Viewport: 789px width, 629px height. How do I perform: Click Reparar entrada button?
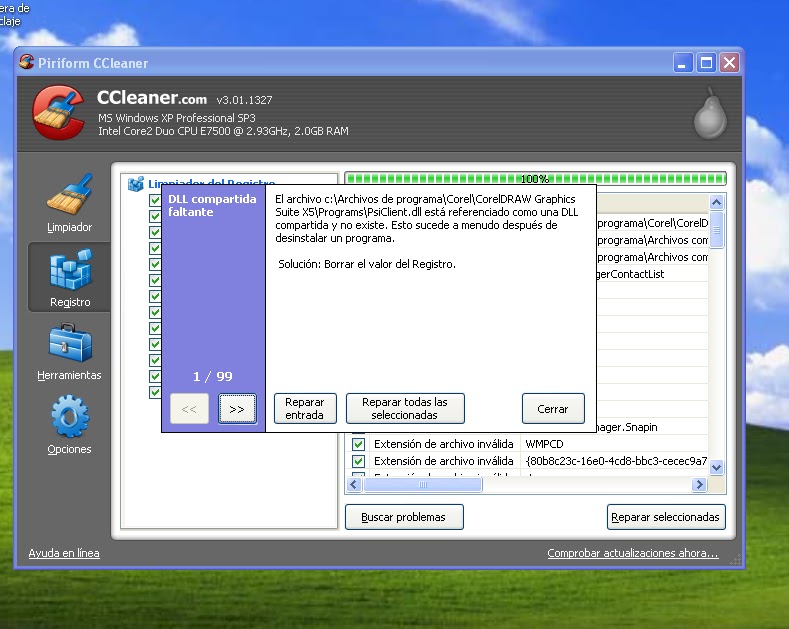305,409
